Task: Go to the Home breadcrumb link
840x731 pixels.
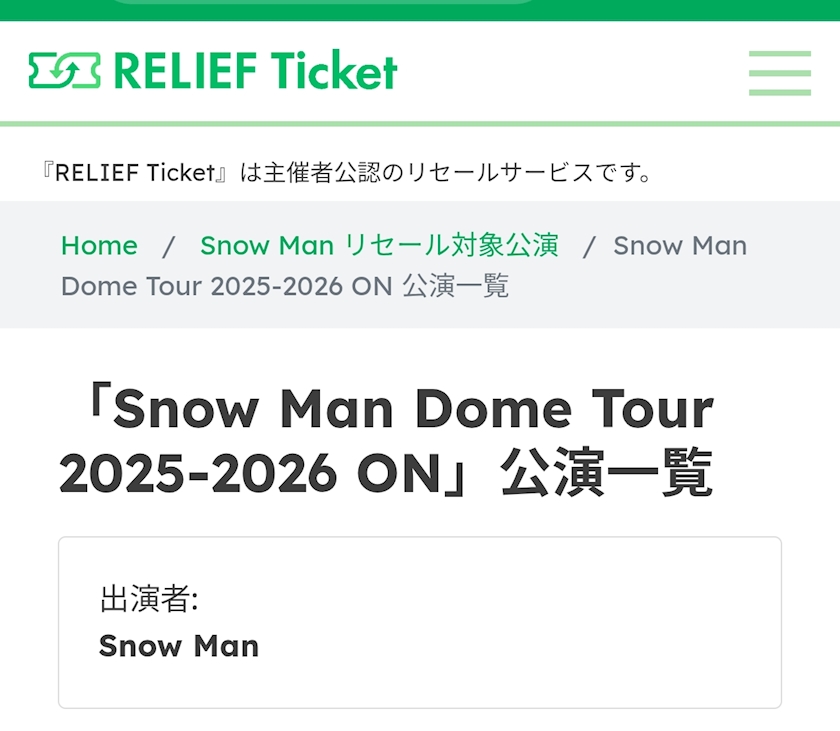Action: (x=99, y=245)
